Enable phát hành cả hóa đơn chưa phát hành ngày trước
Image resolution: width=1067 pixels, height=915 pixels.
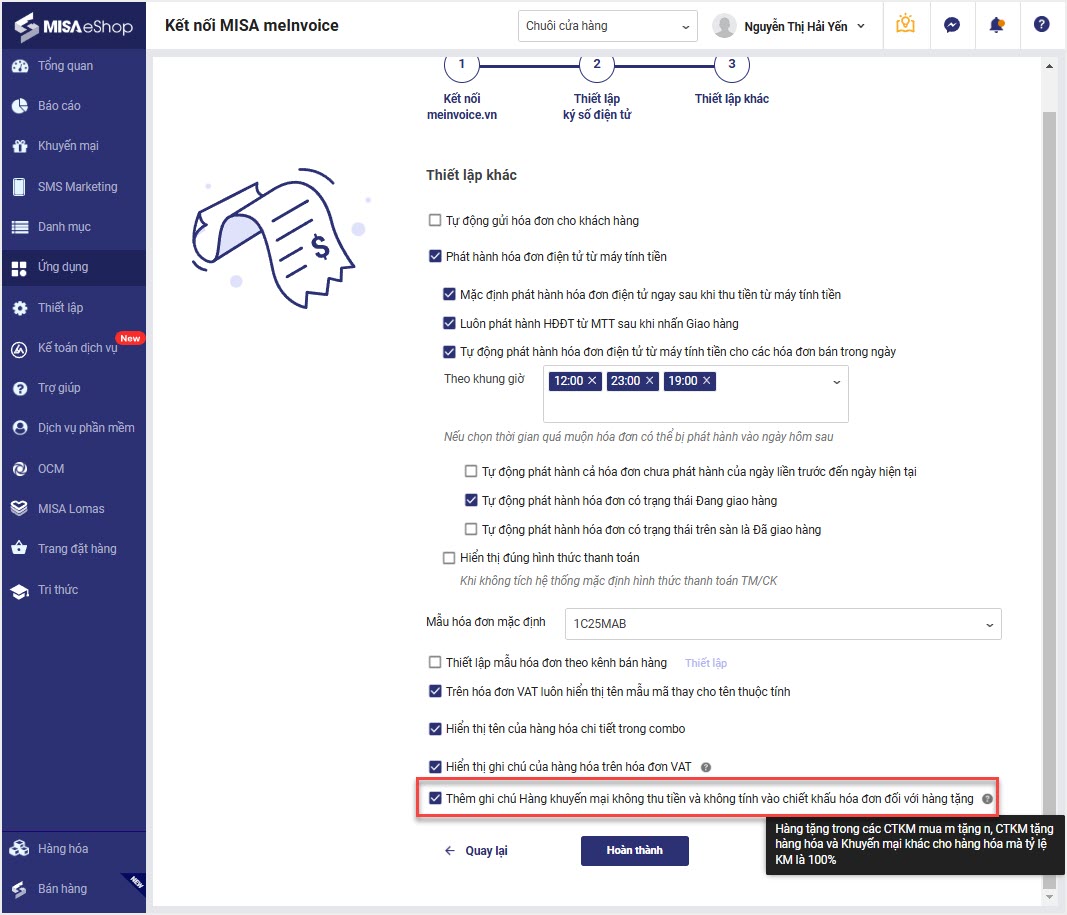pos(471,471)
